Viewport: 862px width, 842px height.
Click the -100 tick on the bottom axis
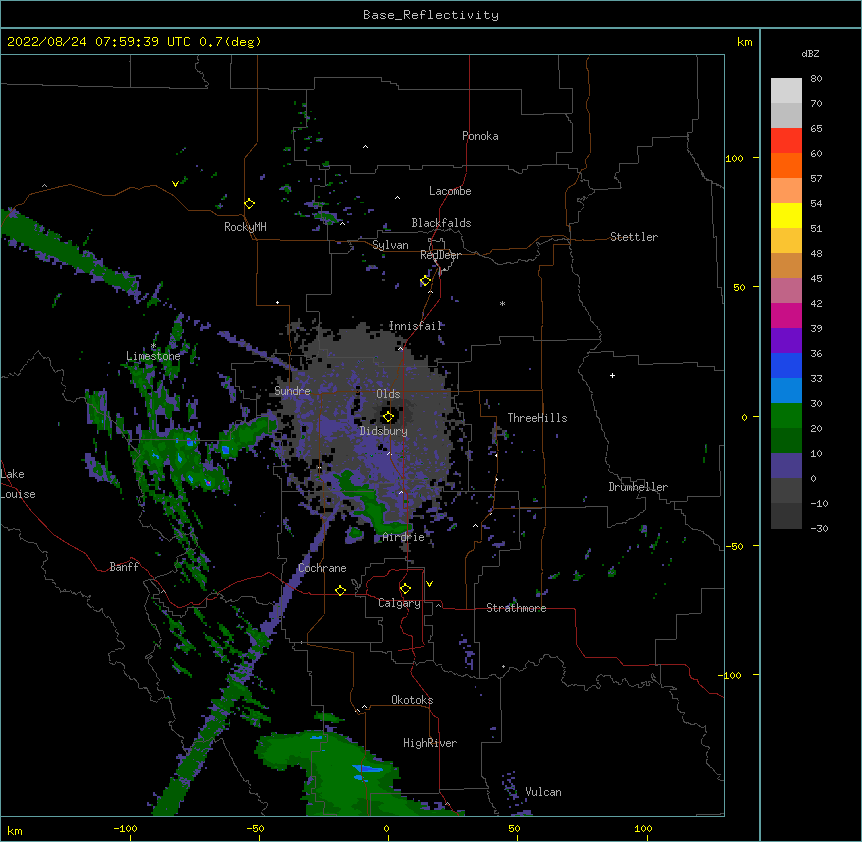click(125, 829)
